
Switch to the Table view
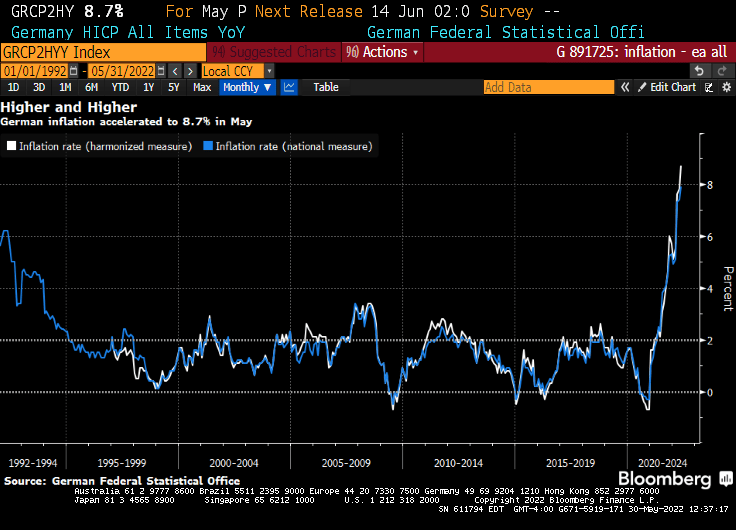coord(326,88)
